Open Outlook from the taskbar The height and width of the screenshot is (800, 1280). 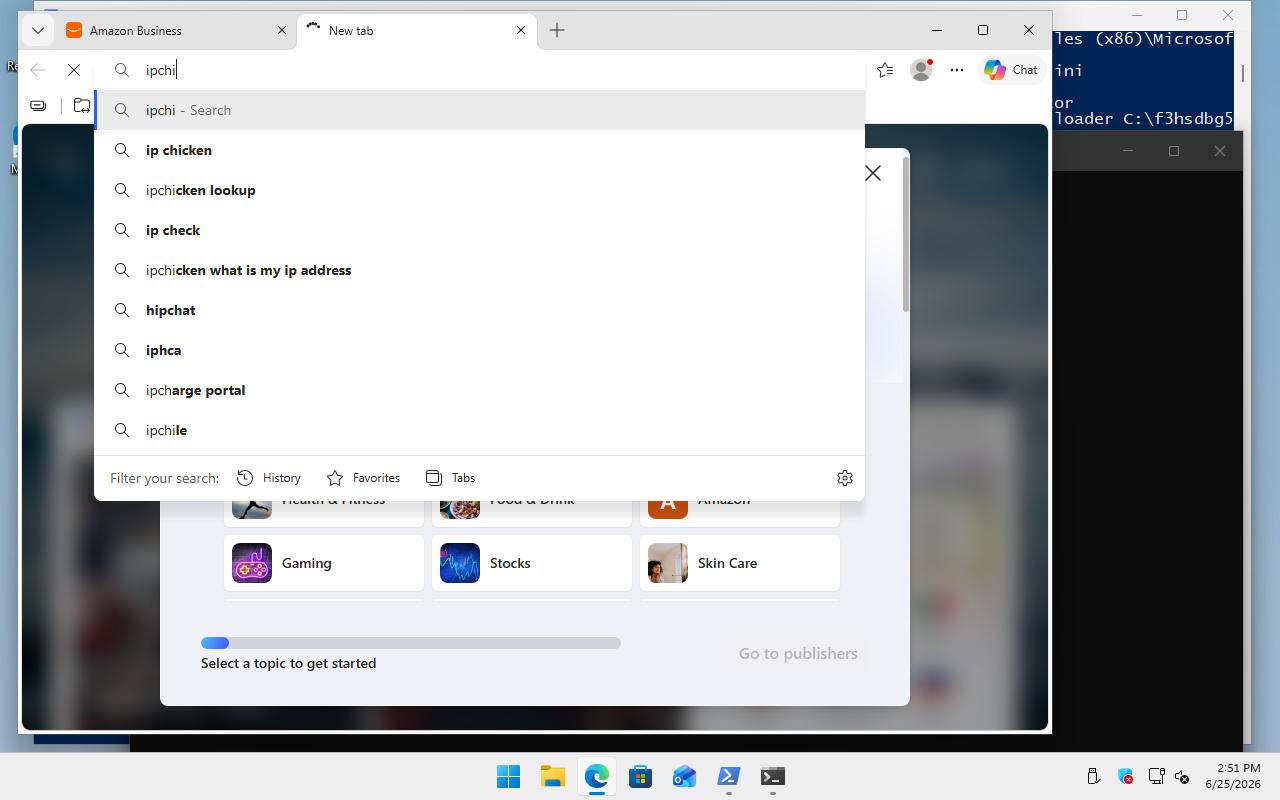coord(685,777)
